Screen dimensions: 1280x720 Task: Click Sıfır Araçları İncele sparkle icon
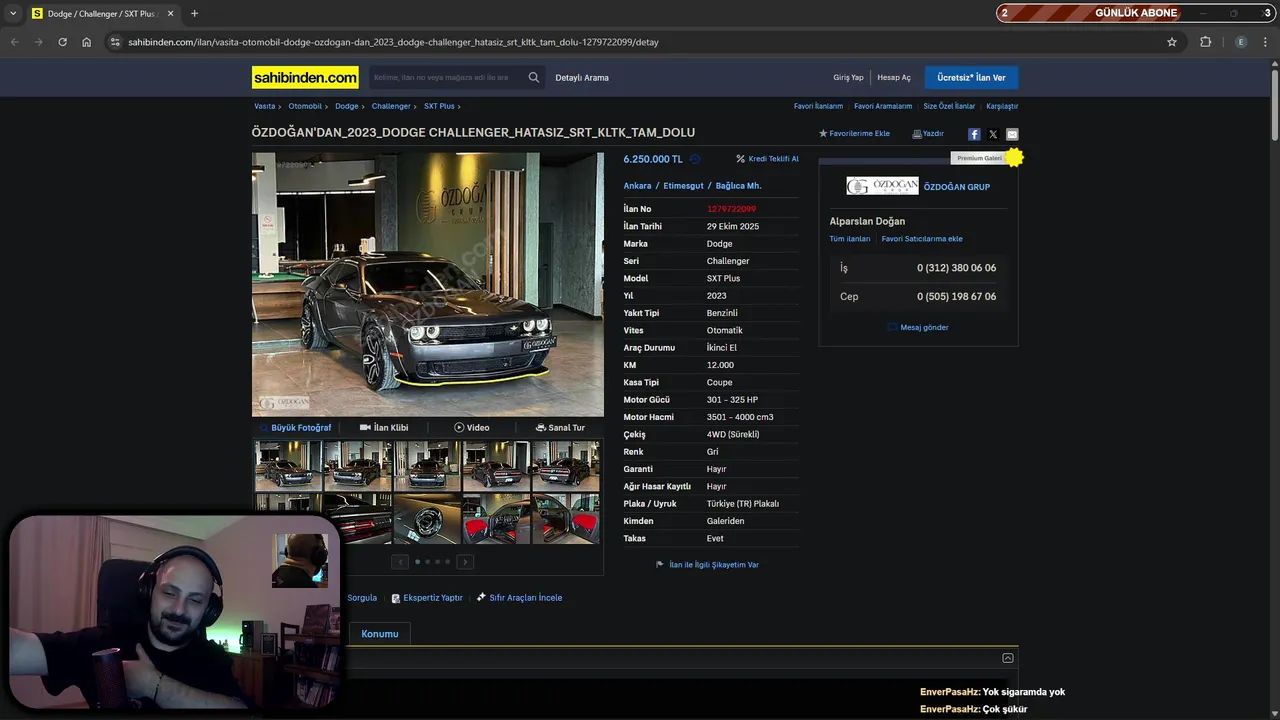point(481,597)
